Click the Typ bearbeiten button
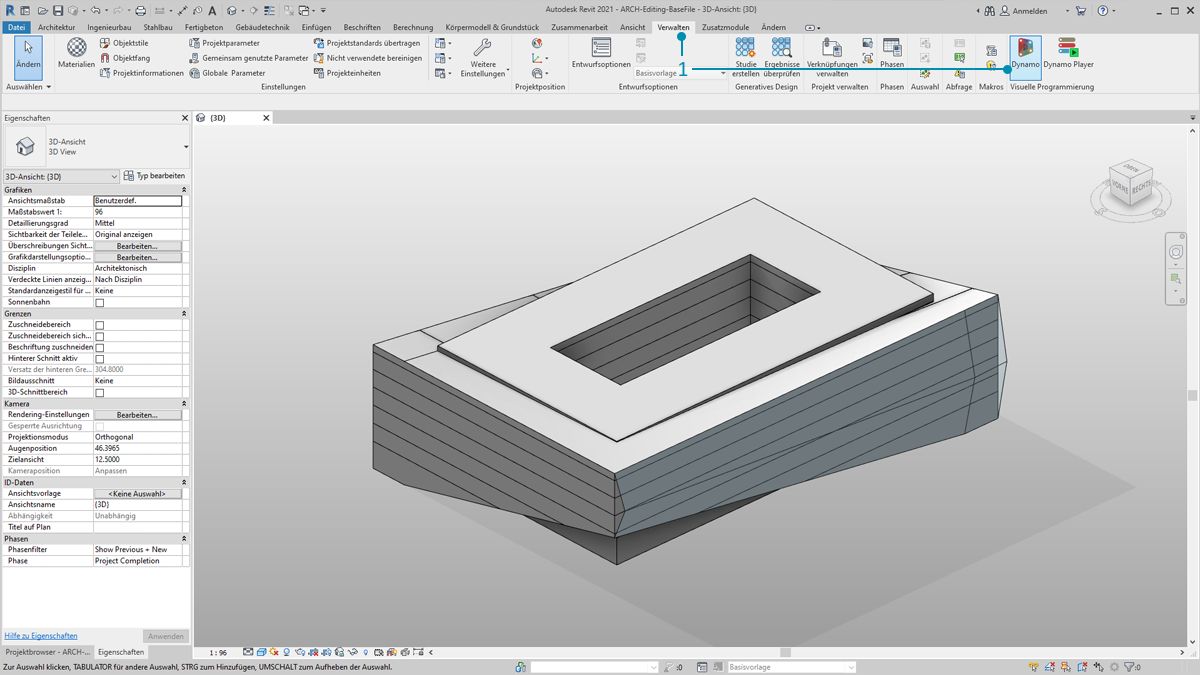This screenshot has height=675, width=1200. 155,176
